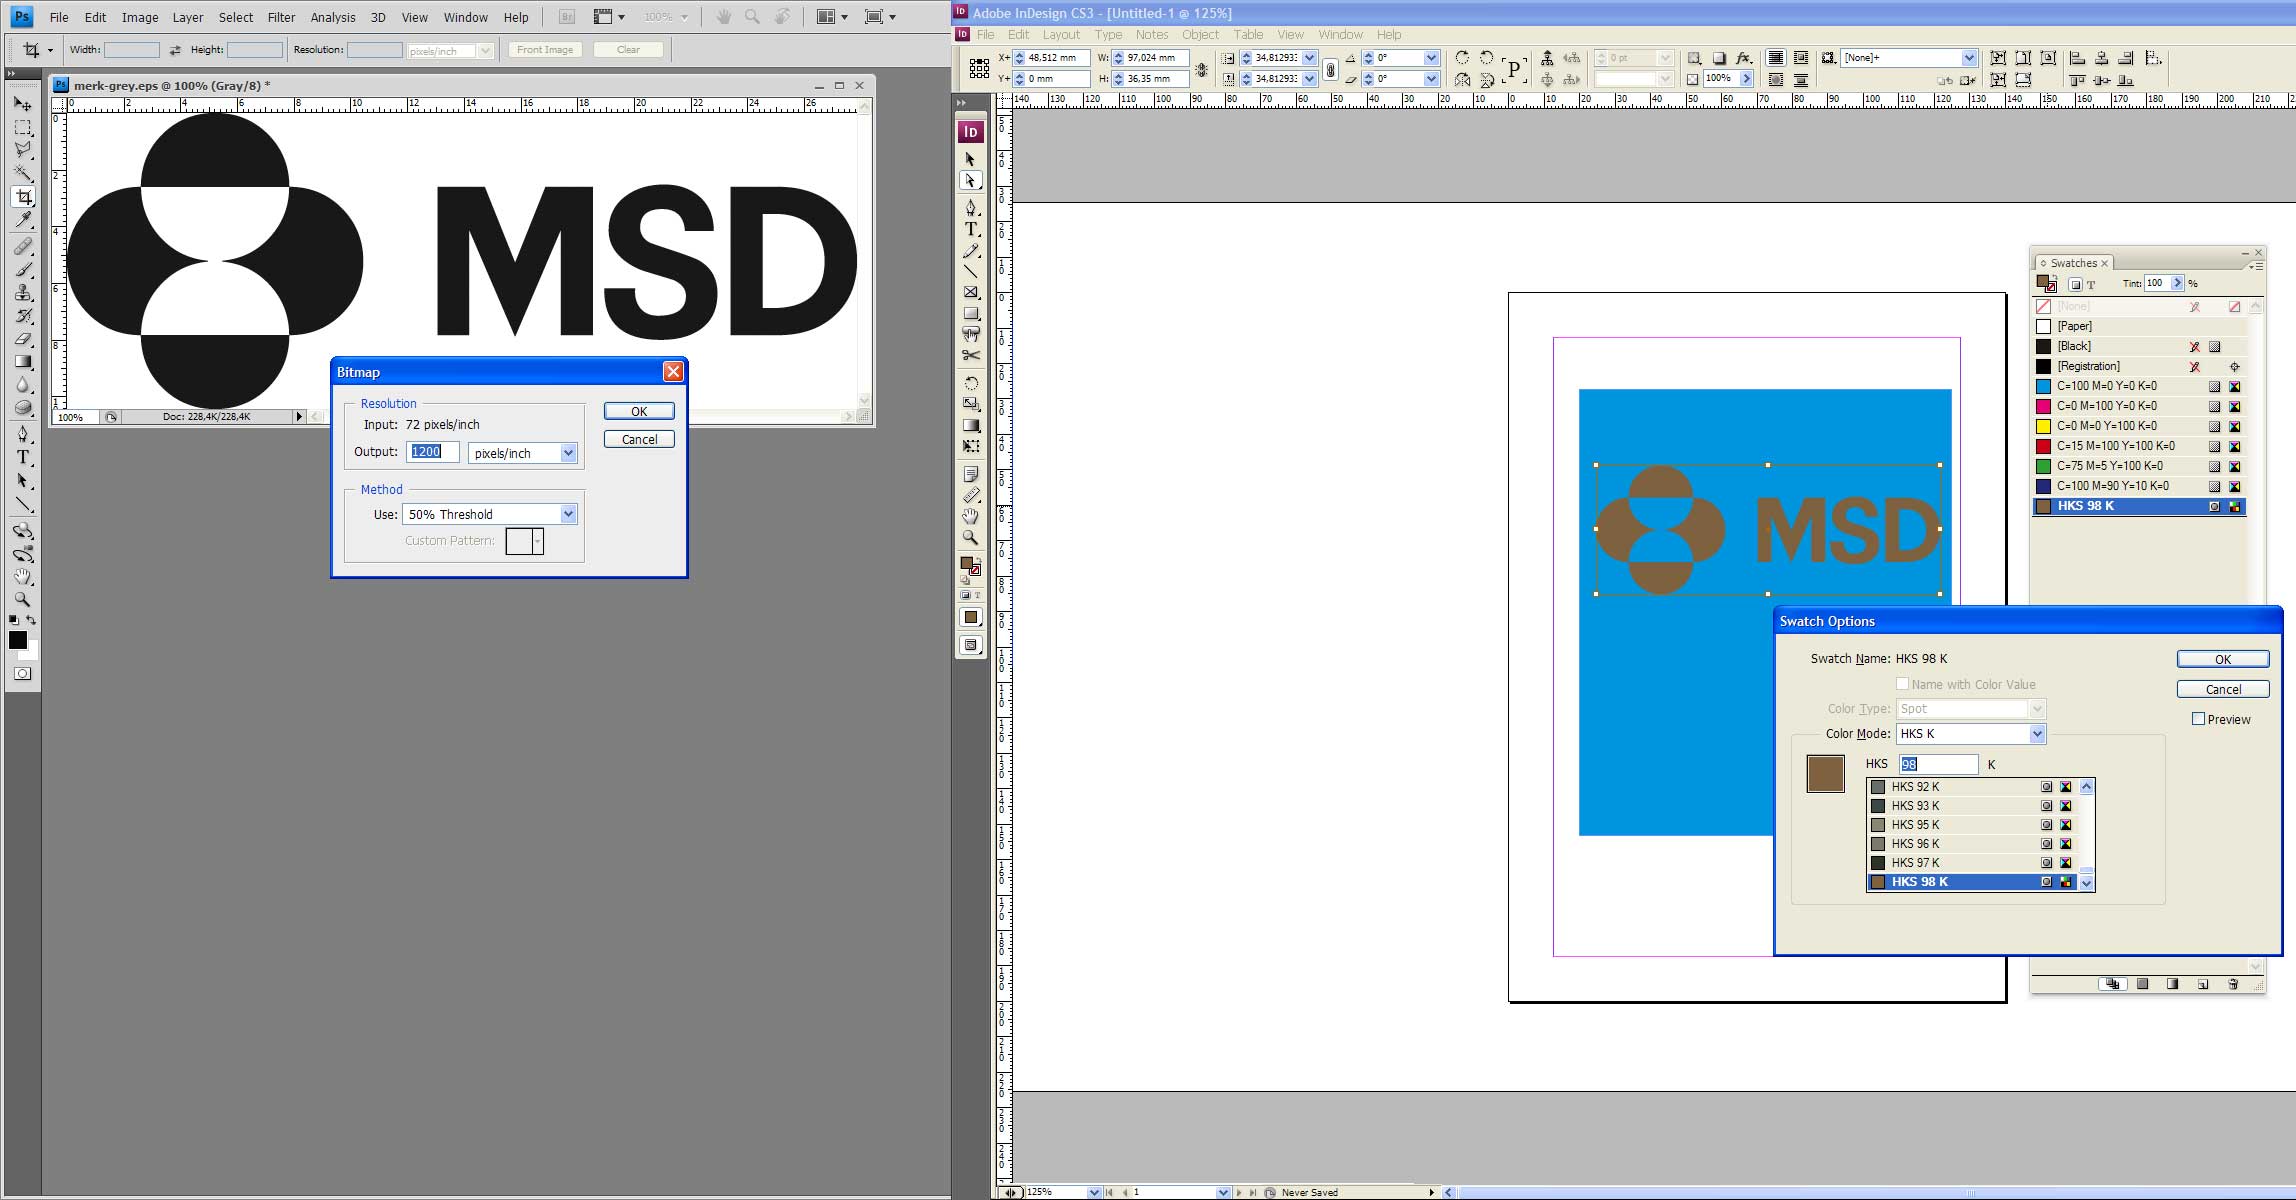Select the InDesign Rectangle Frame tool
This screenshot has width=2296, height=1200.
tap(970, 292)
